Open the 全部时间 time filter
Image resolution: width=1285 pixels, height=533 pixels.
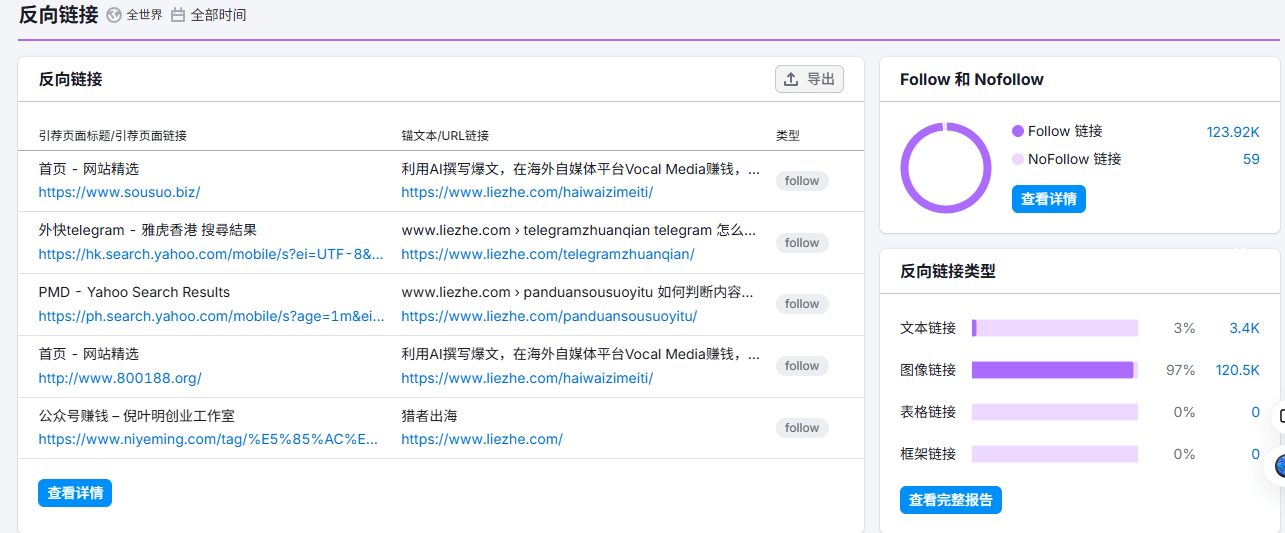click(x=218, y=15)
